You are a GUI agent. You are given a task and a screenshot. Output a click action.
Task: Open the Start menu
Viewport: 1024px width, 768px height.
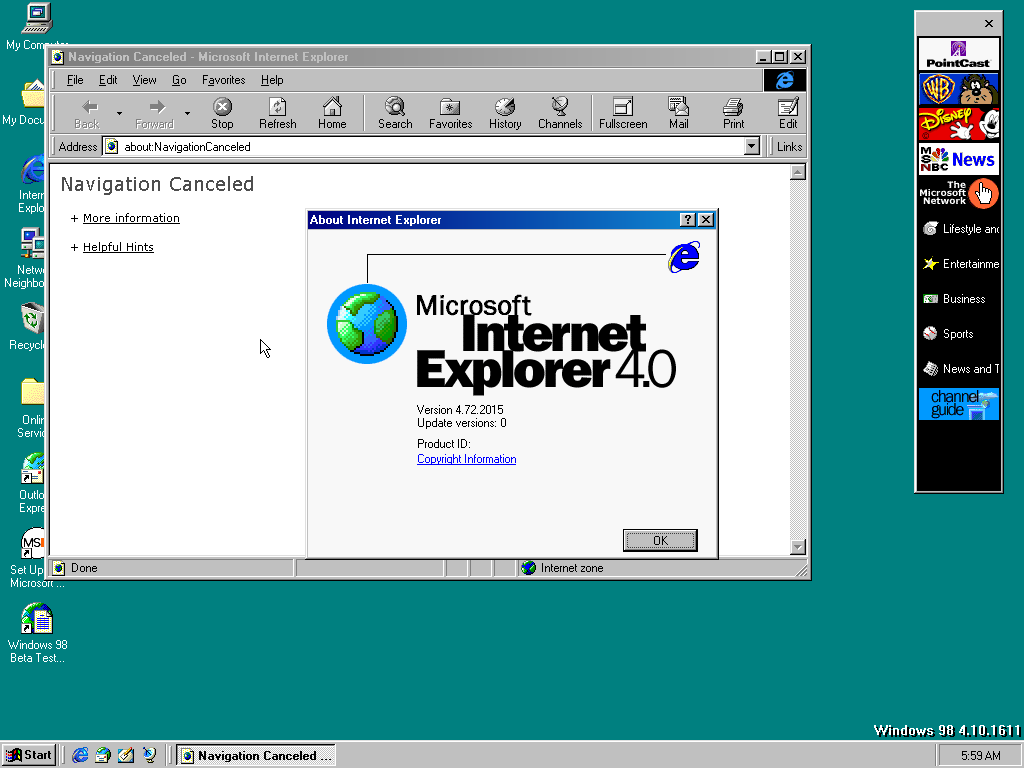(x=29, y=756)
